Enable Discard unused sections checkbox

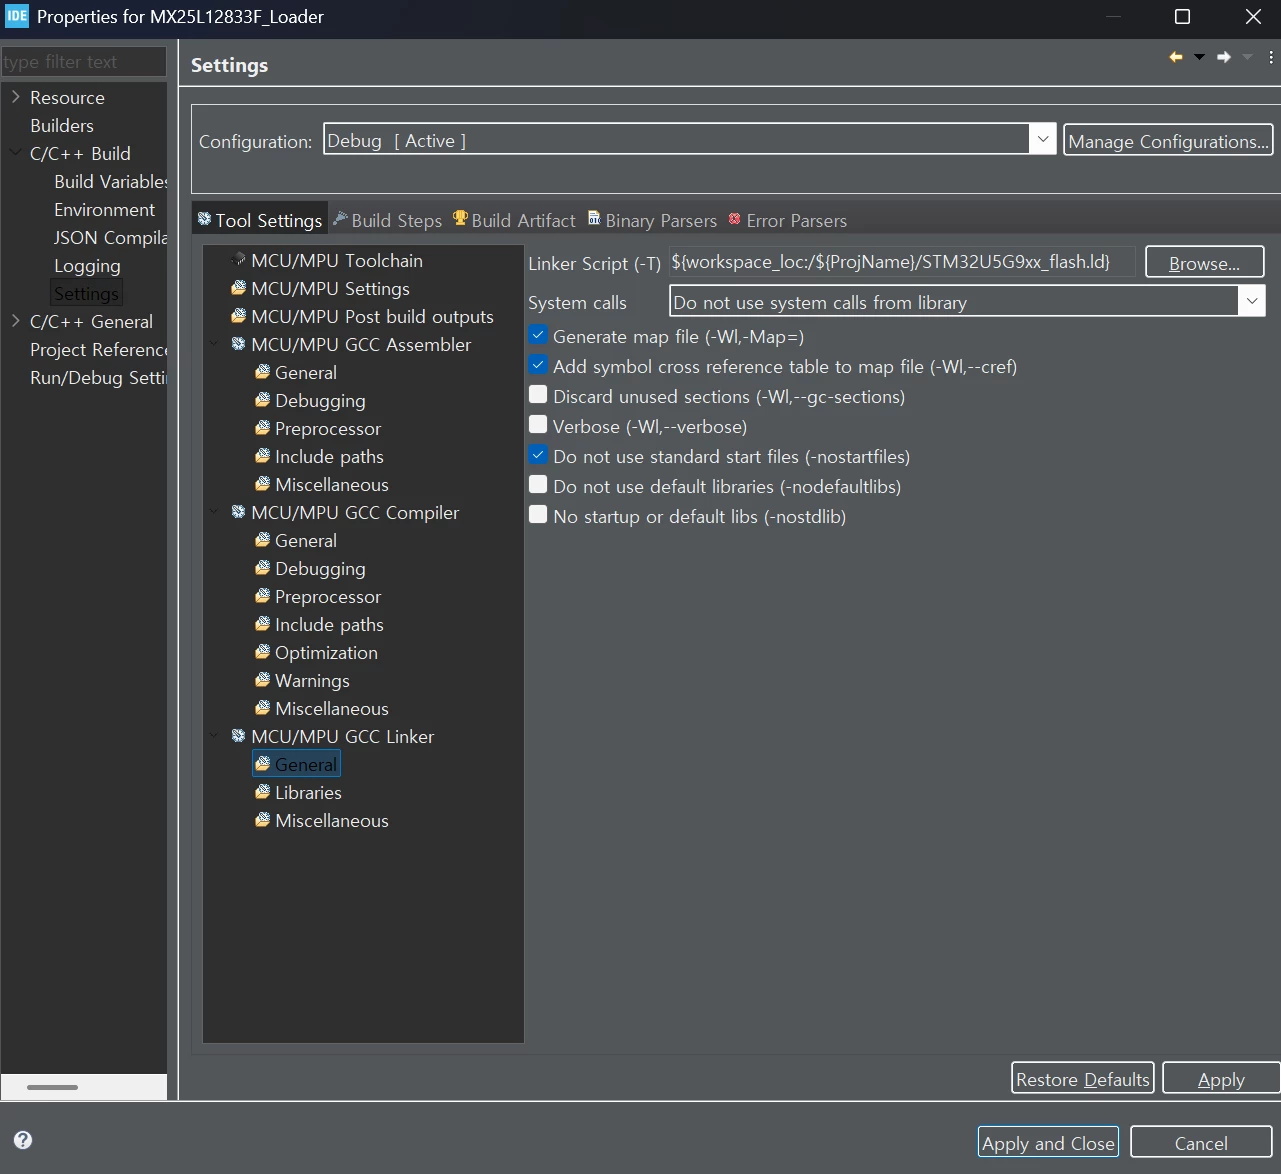pos(538,396)
